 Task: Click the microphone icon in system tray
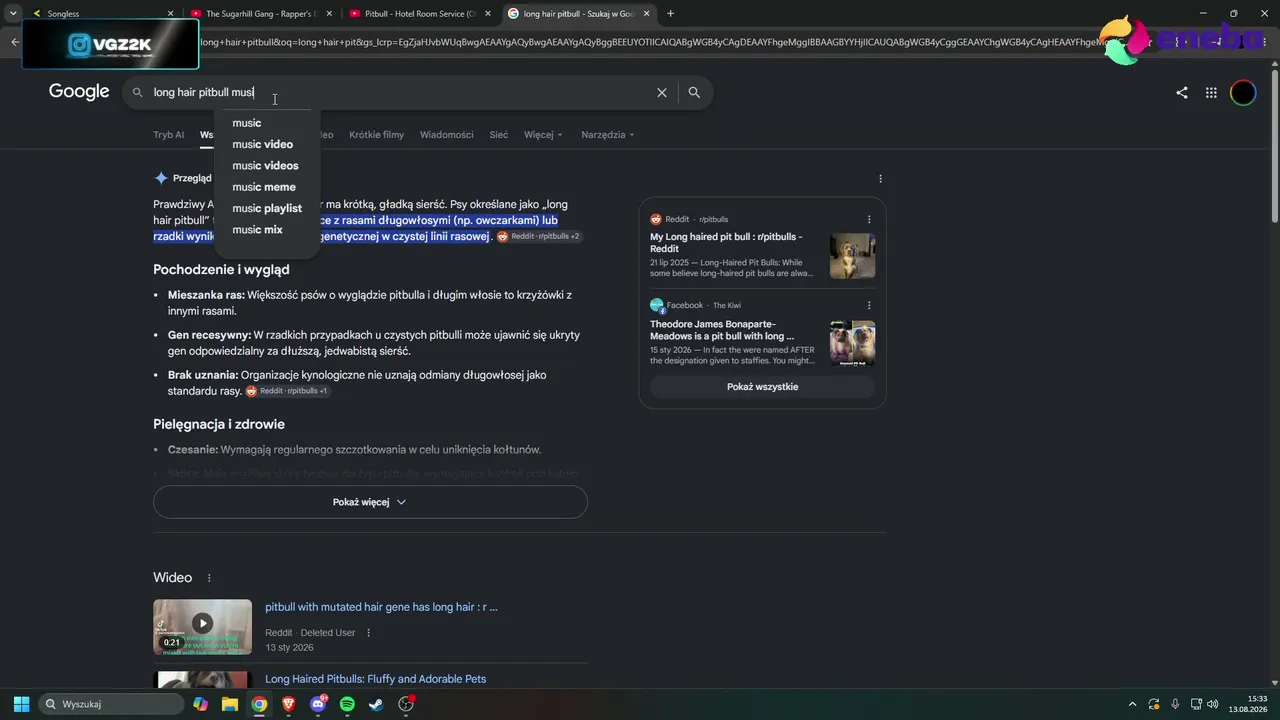tap(1175, 704)
